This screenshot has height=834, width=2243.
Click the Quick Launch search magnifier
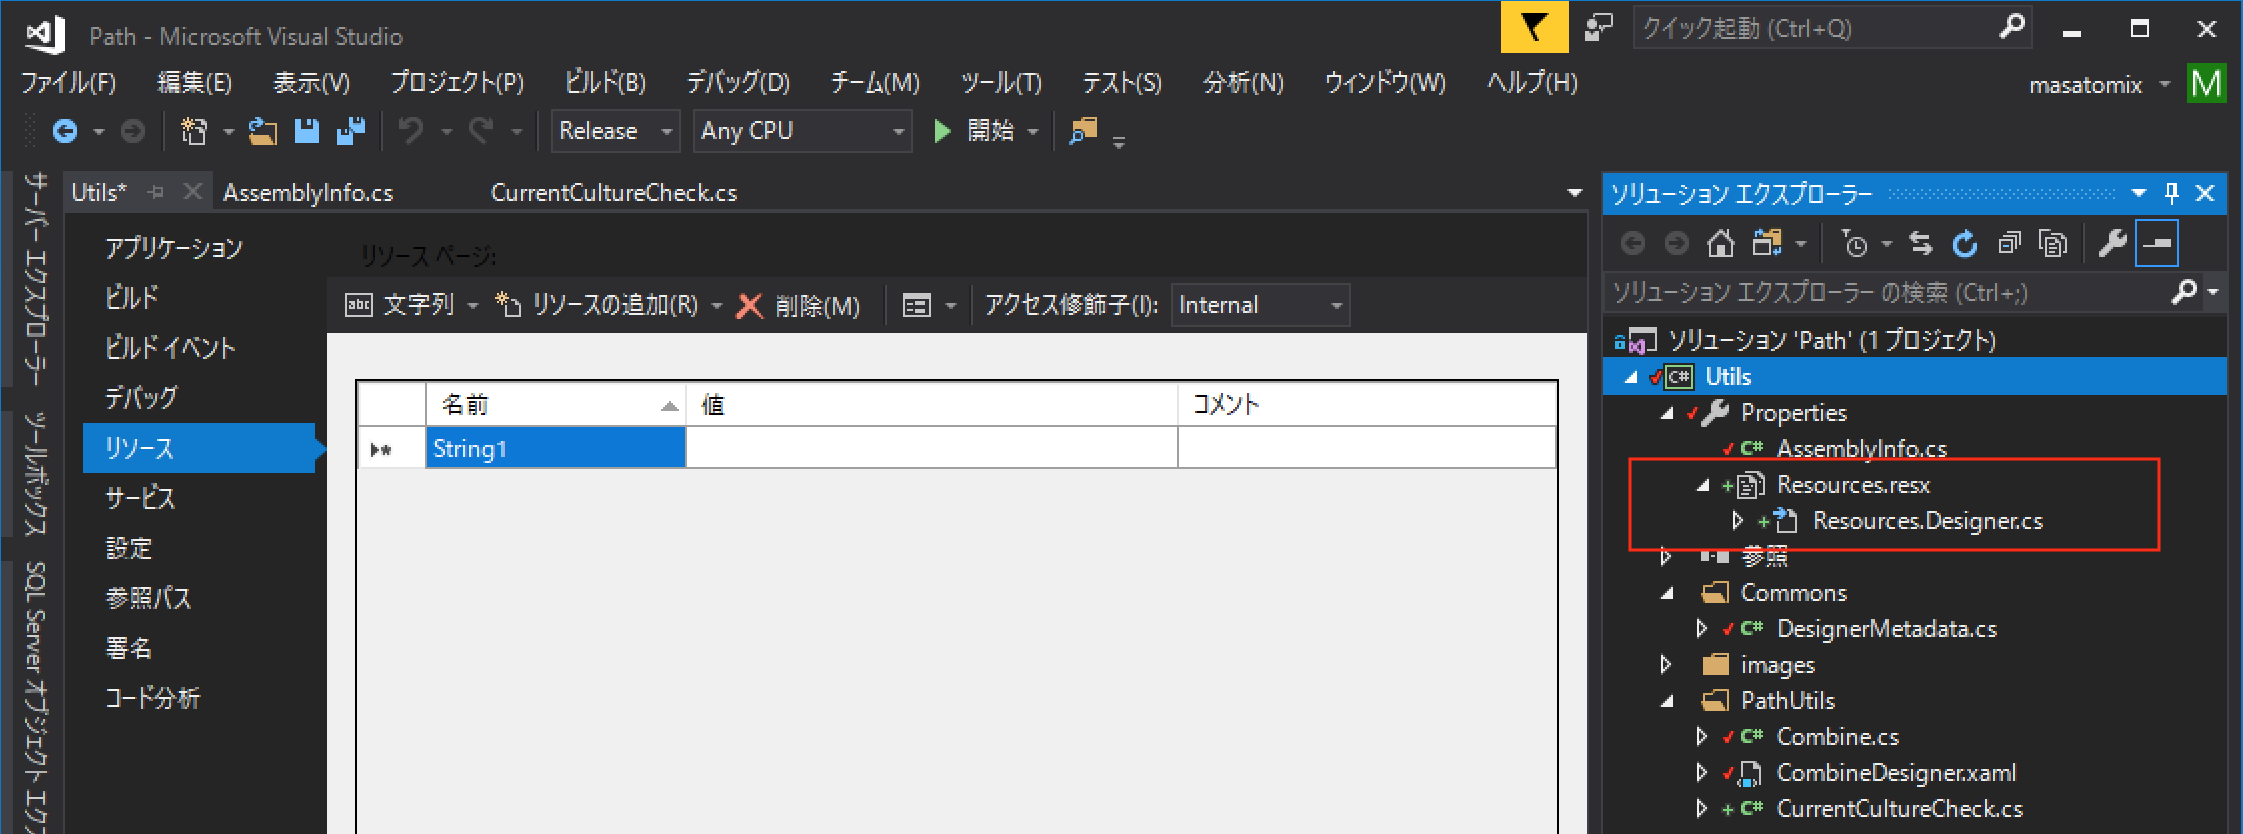[x=2011, y=27]
